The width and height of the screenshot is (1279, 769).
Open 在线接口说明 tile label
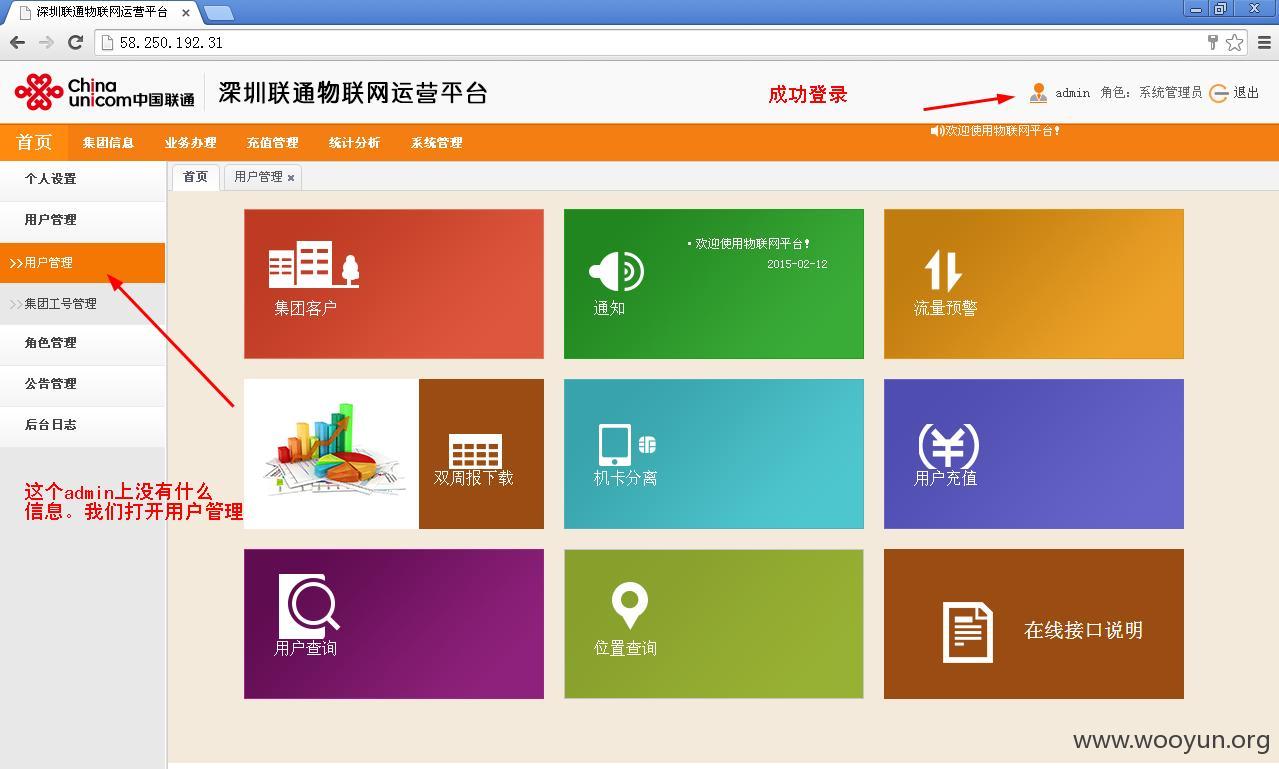pos(1083,630)
